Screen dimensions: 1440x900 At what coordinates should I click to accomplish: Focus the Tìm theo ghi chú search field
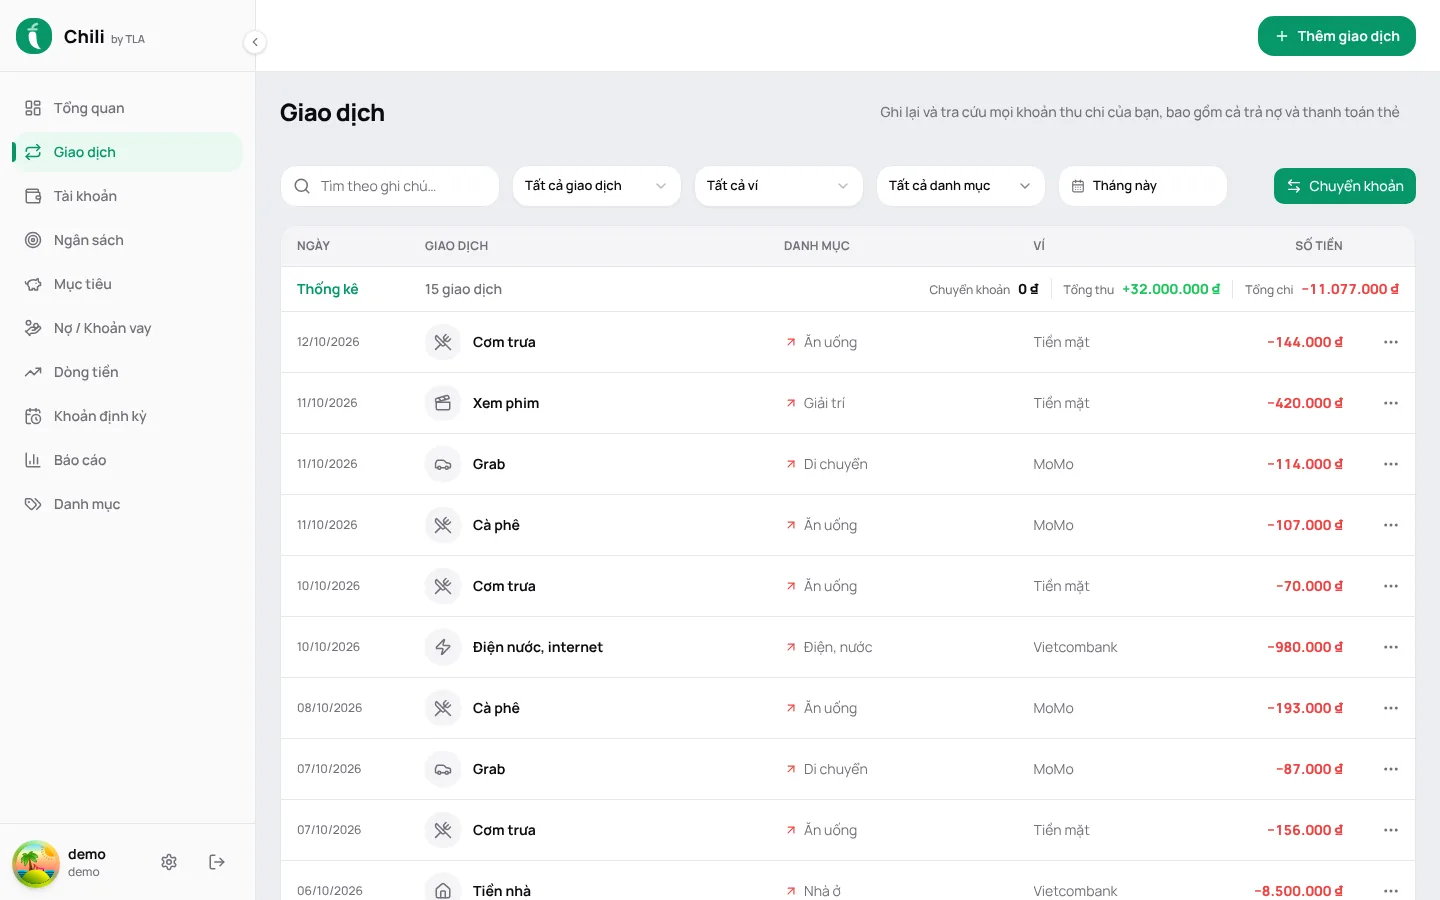click(390, 186)
